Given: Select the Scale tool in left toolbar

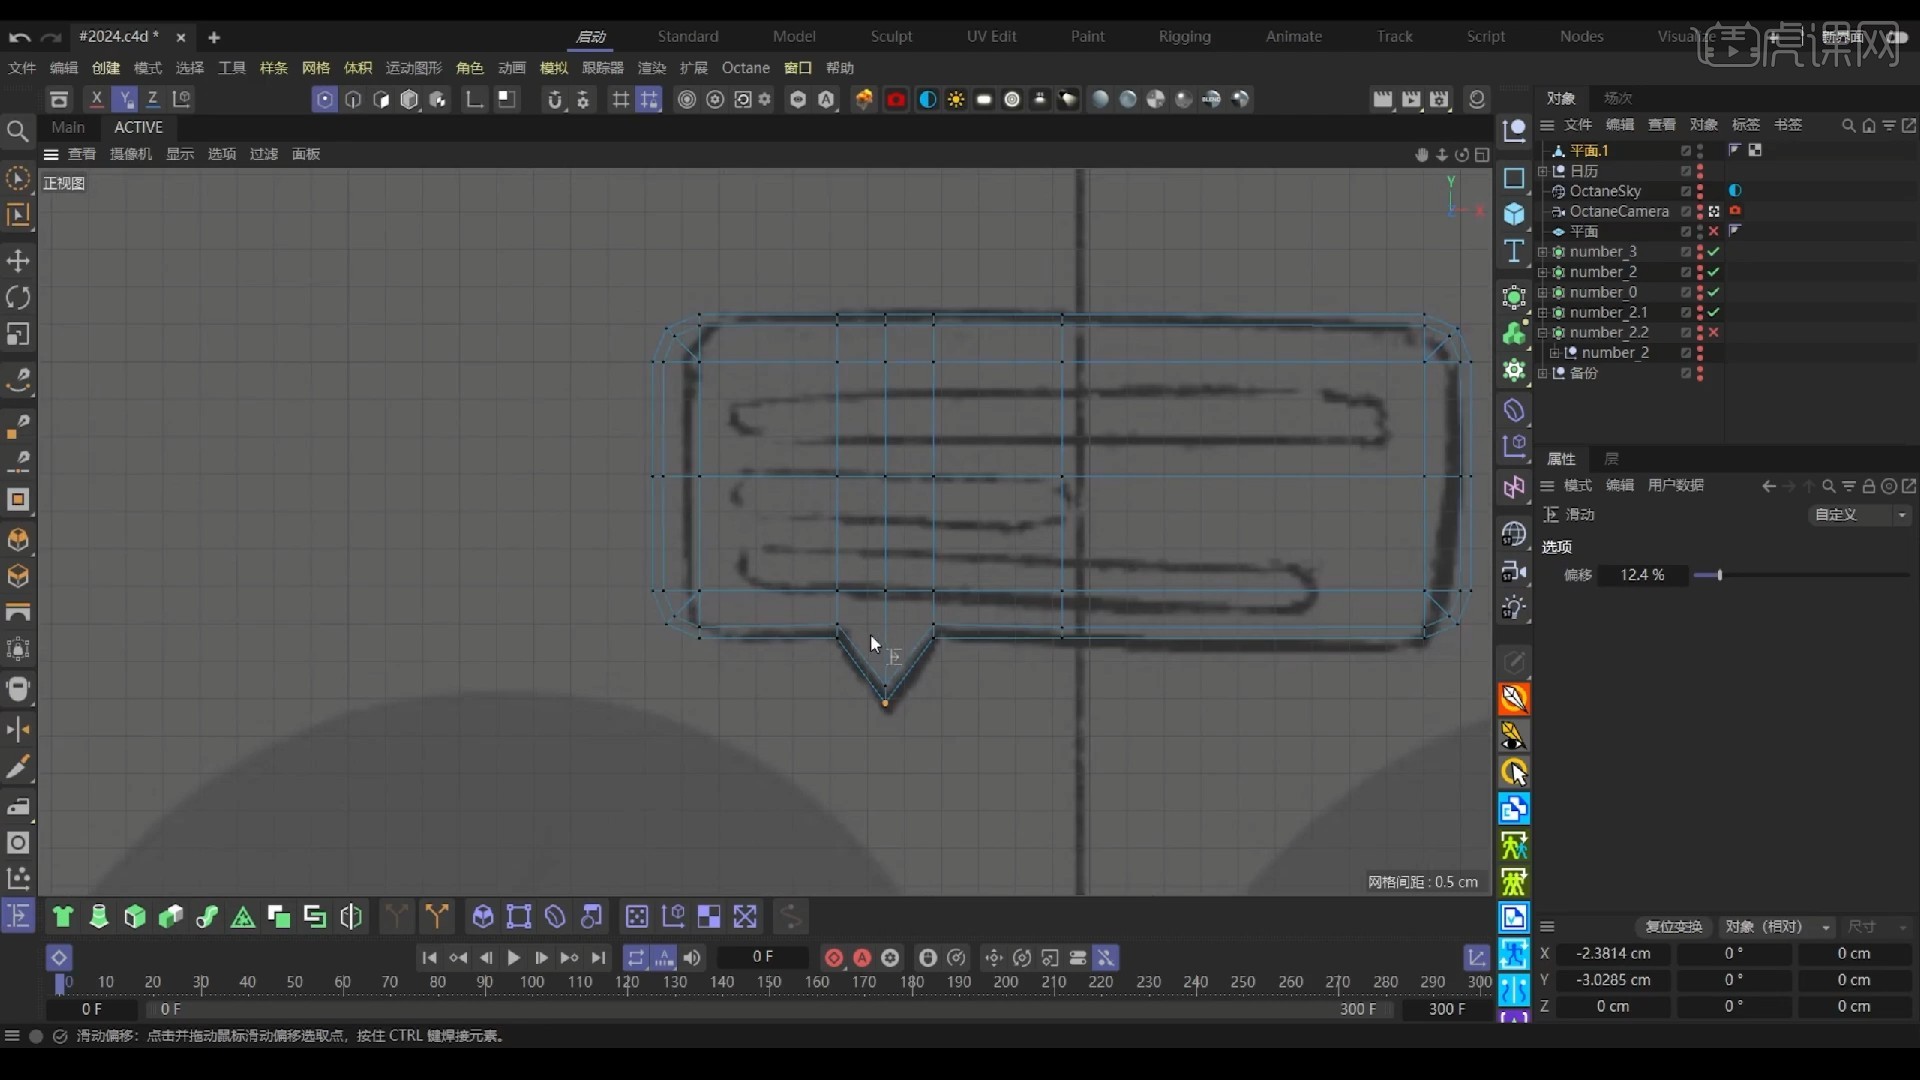Looking at the screenshot, I should 18,334.
